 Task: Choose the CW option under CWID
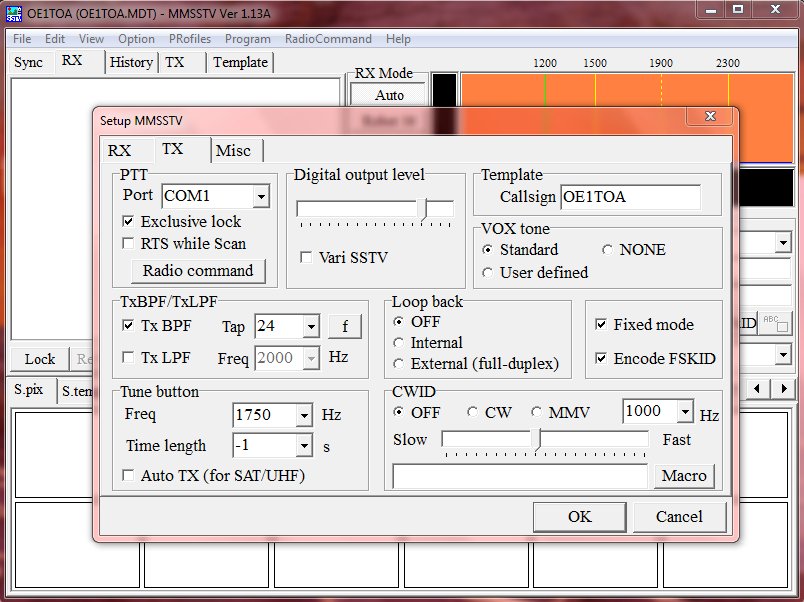(473, 412)
